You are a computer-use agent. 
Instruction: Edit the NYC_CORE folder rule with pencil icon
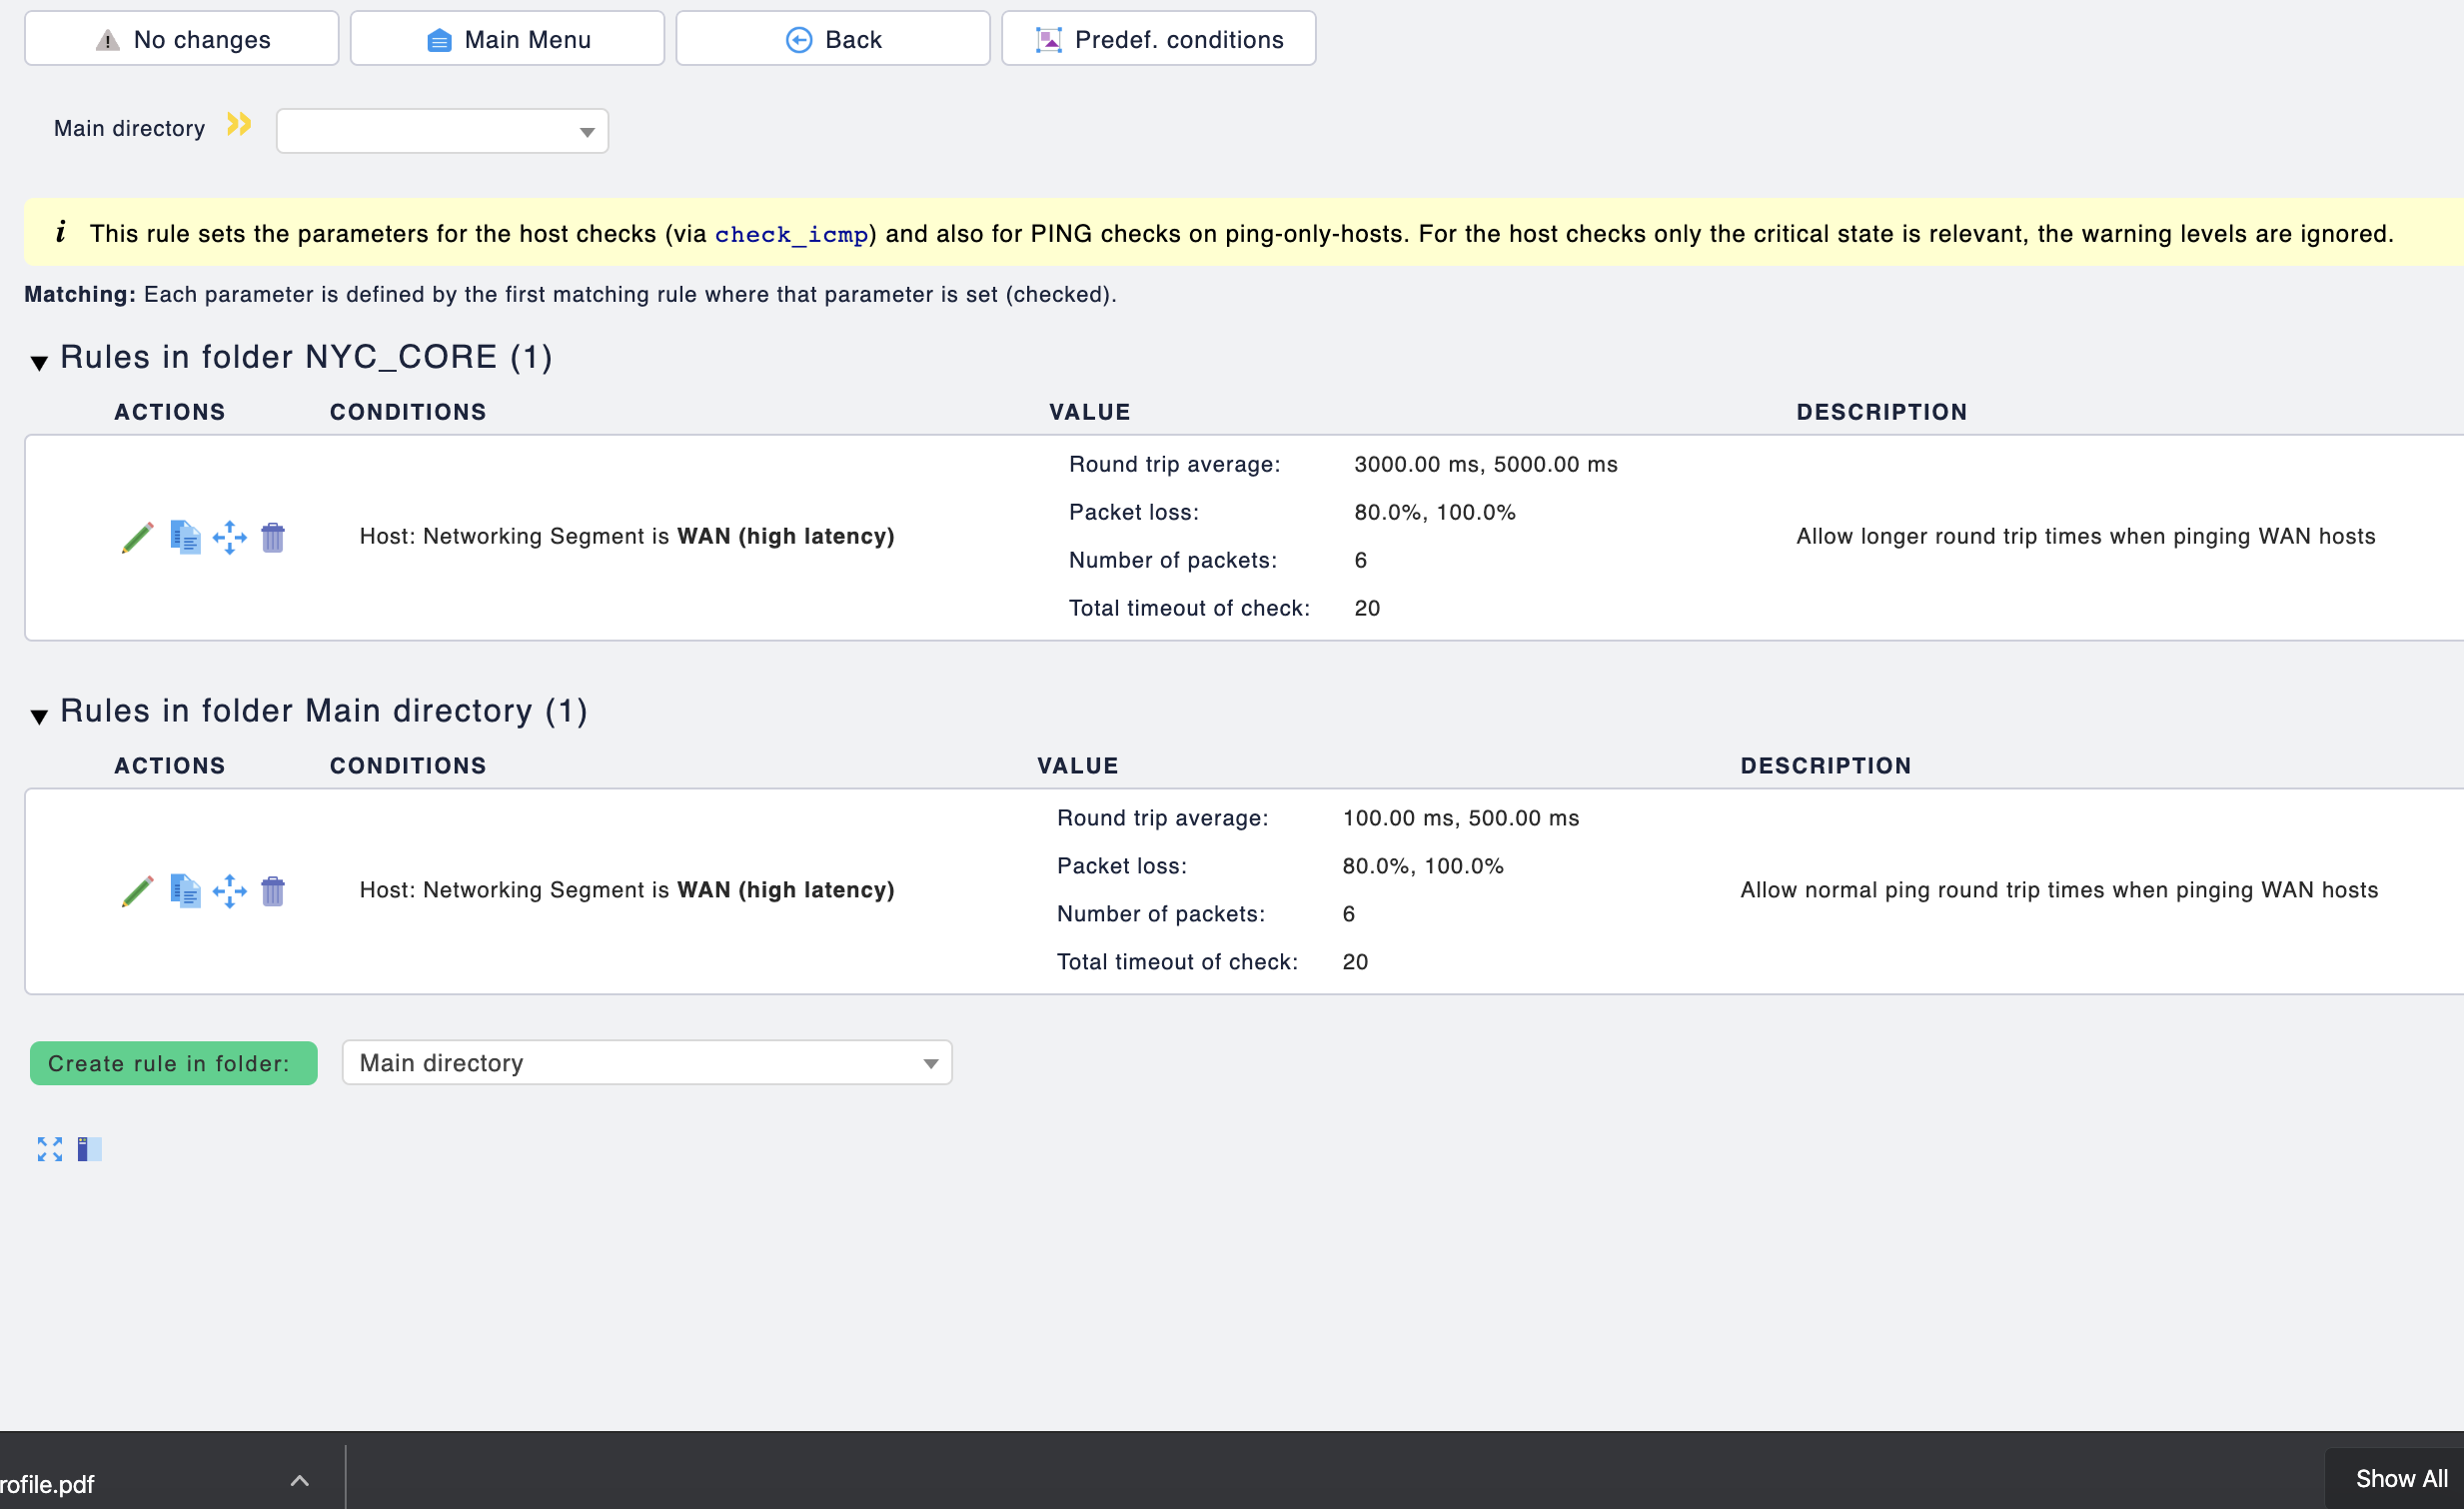(137, 537)
